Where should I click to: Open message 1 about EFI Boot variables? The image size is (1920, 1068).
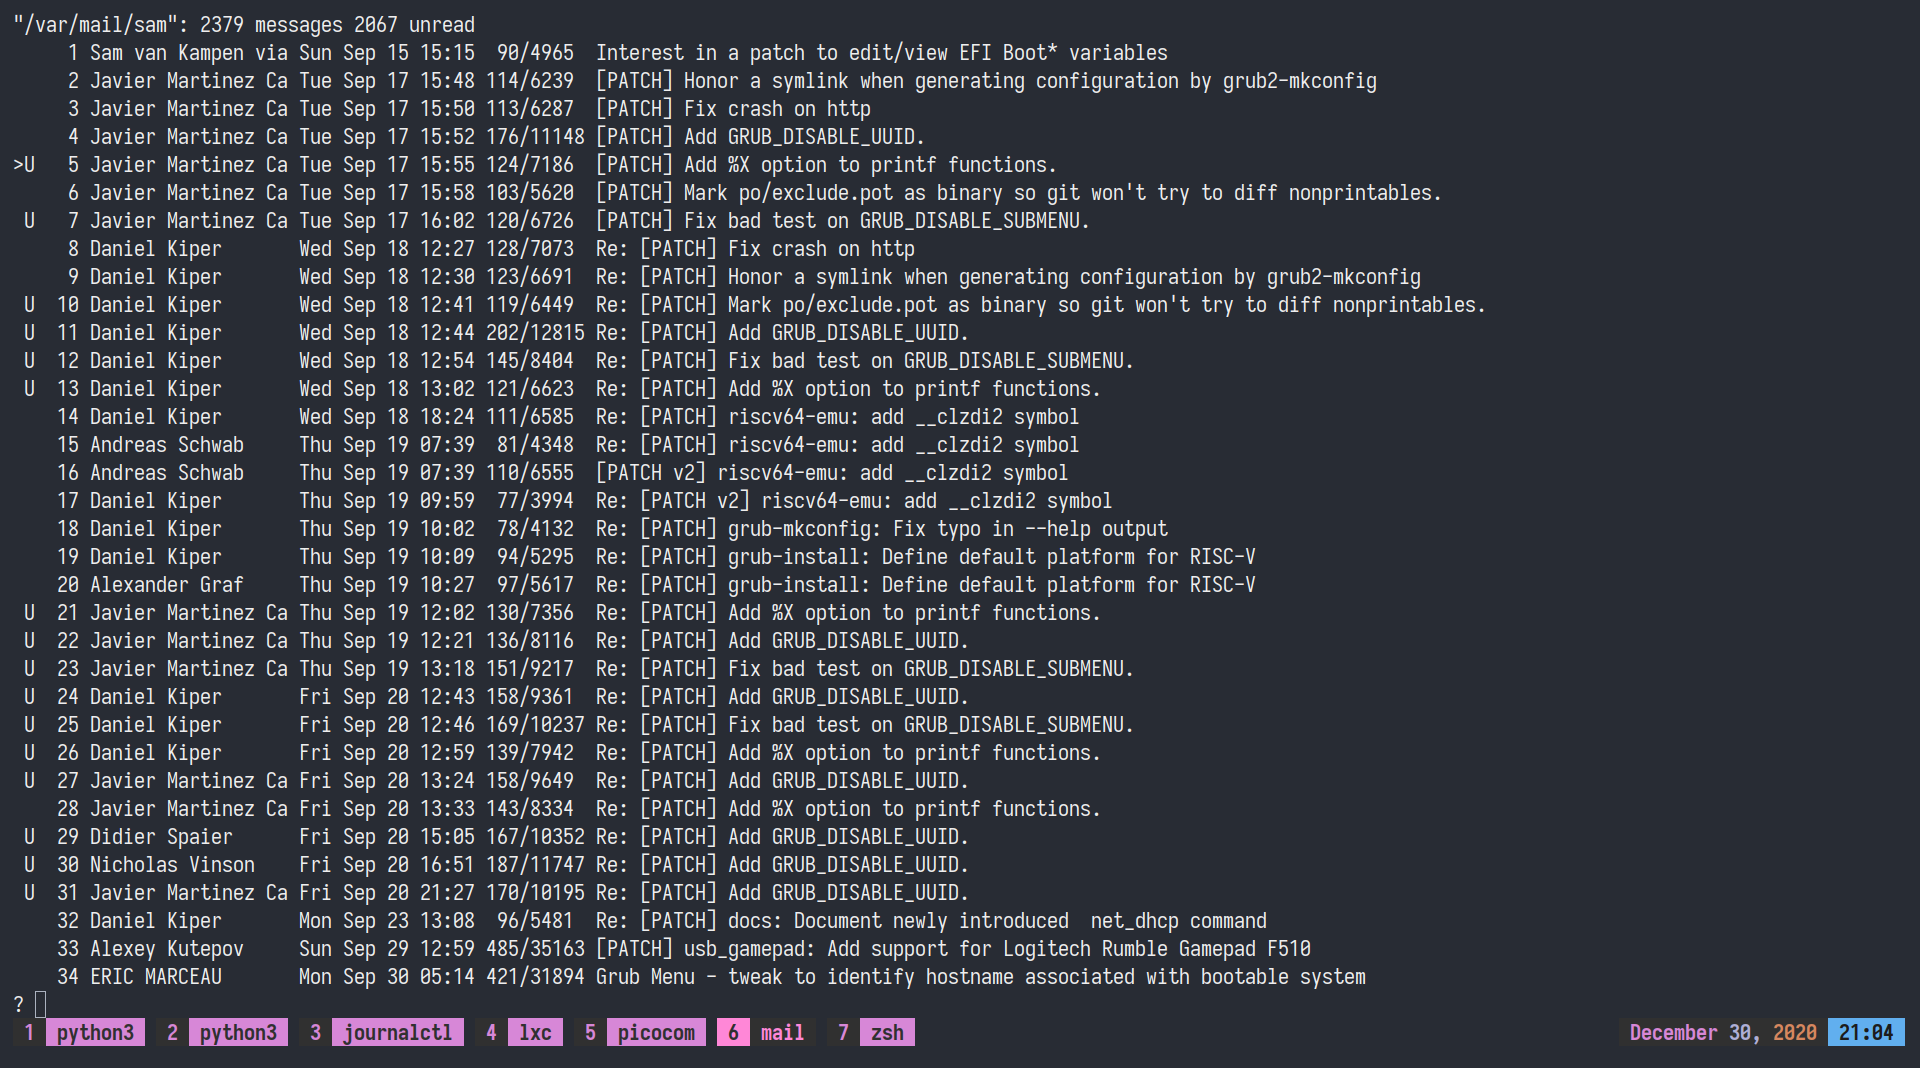coord(881,53)
